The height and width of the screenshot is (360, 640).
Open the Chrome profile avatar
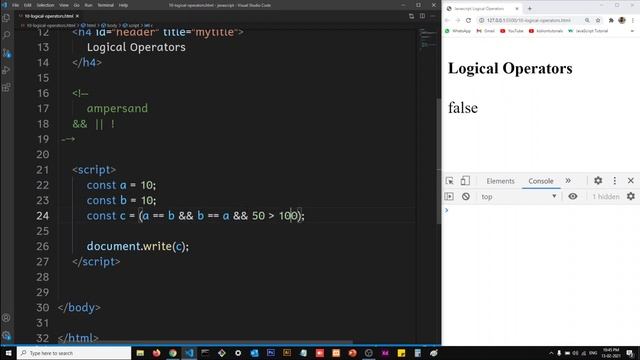[622, 20]
